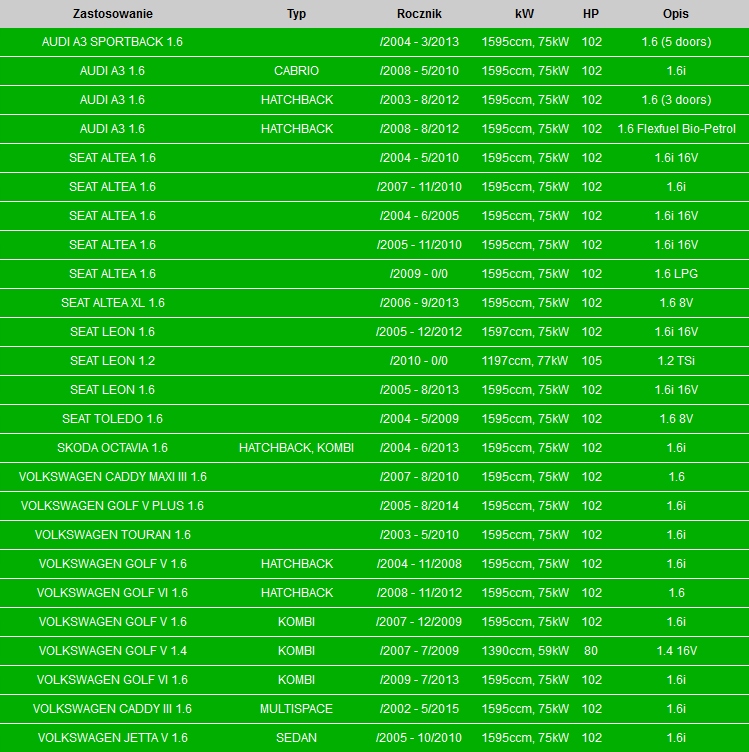Click year range /2004 - 11/2008
749x752 pixels.
point(419,564)
